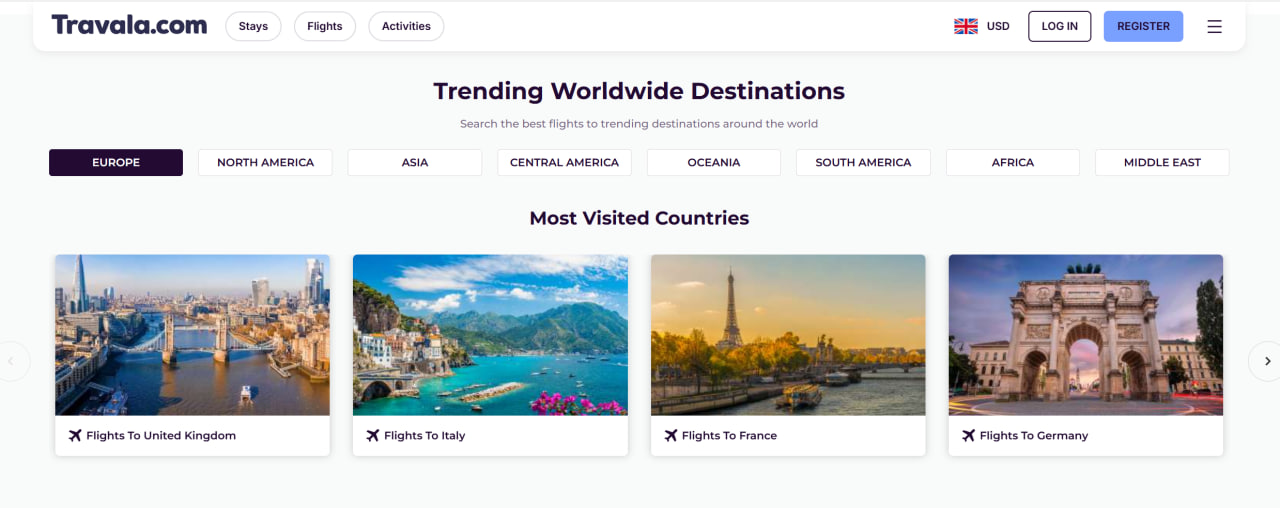Image resolution: width=1280 pixels, height=508 pixels.
Task: Go to the Flights section
Action: [x=324, y=26]
